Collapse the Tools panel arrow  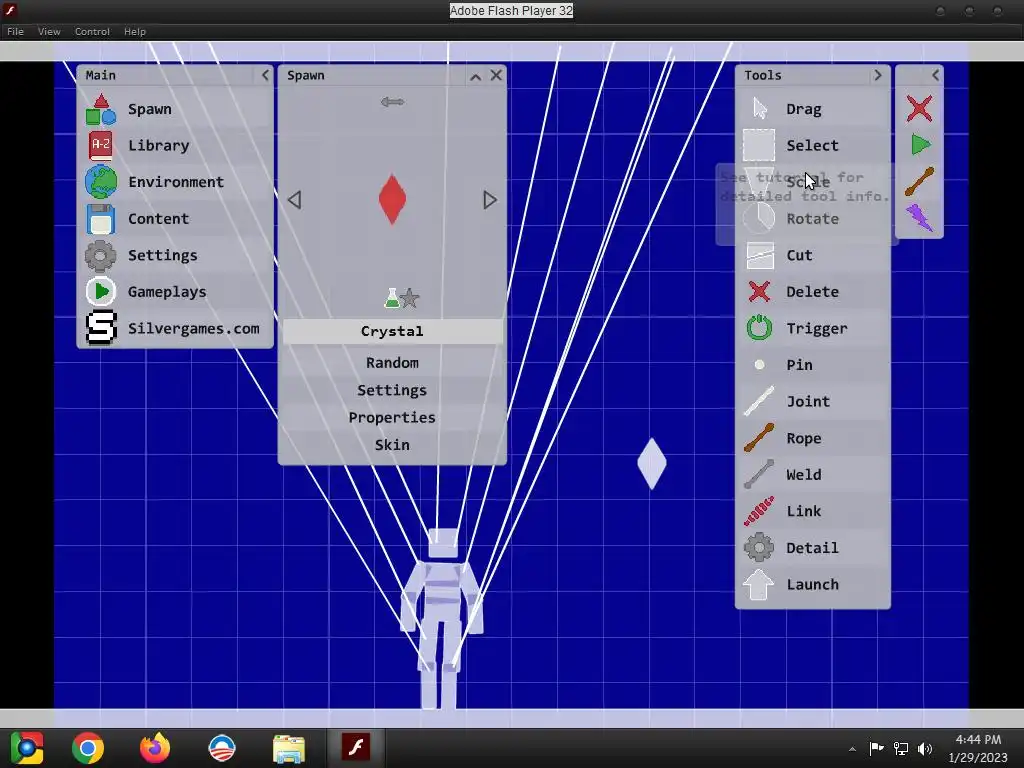pos(878,75)
